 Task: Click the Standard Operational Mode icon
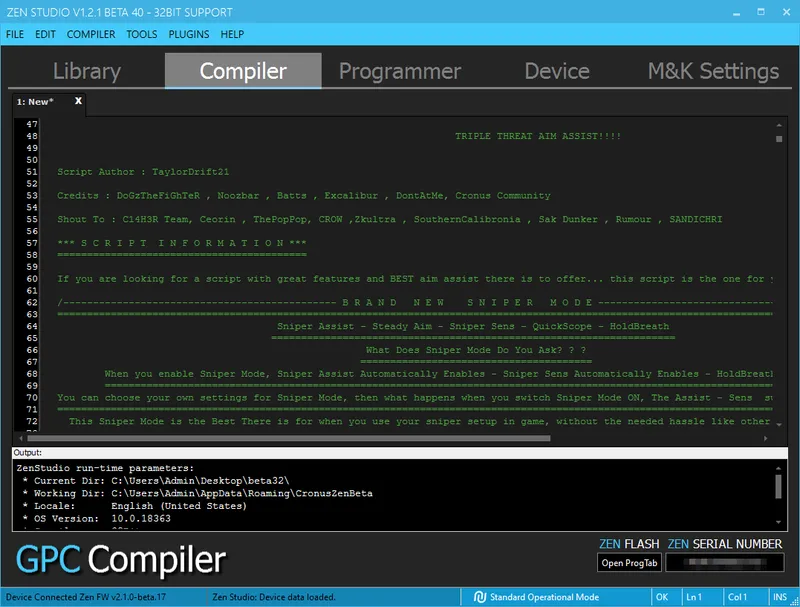pyautogui.click(x=480, y=597)
